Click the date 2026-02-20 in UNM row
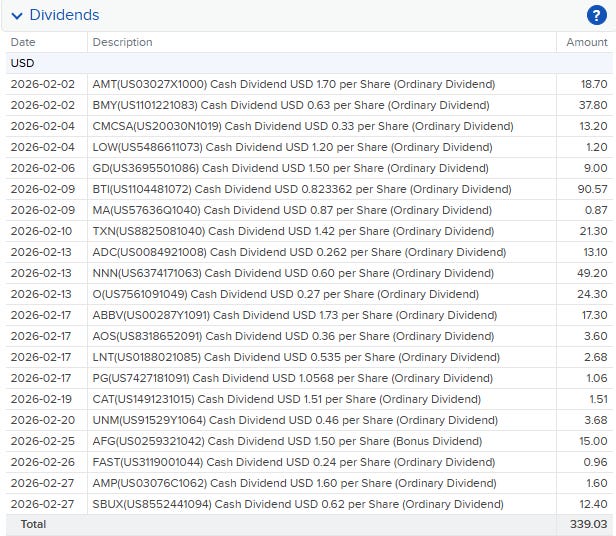Viewport: 616px width, 536px height. click(42, 420)
